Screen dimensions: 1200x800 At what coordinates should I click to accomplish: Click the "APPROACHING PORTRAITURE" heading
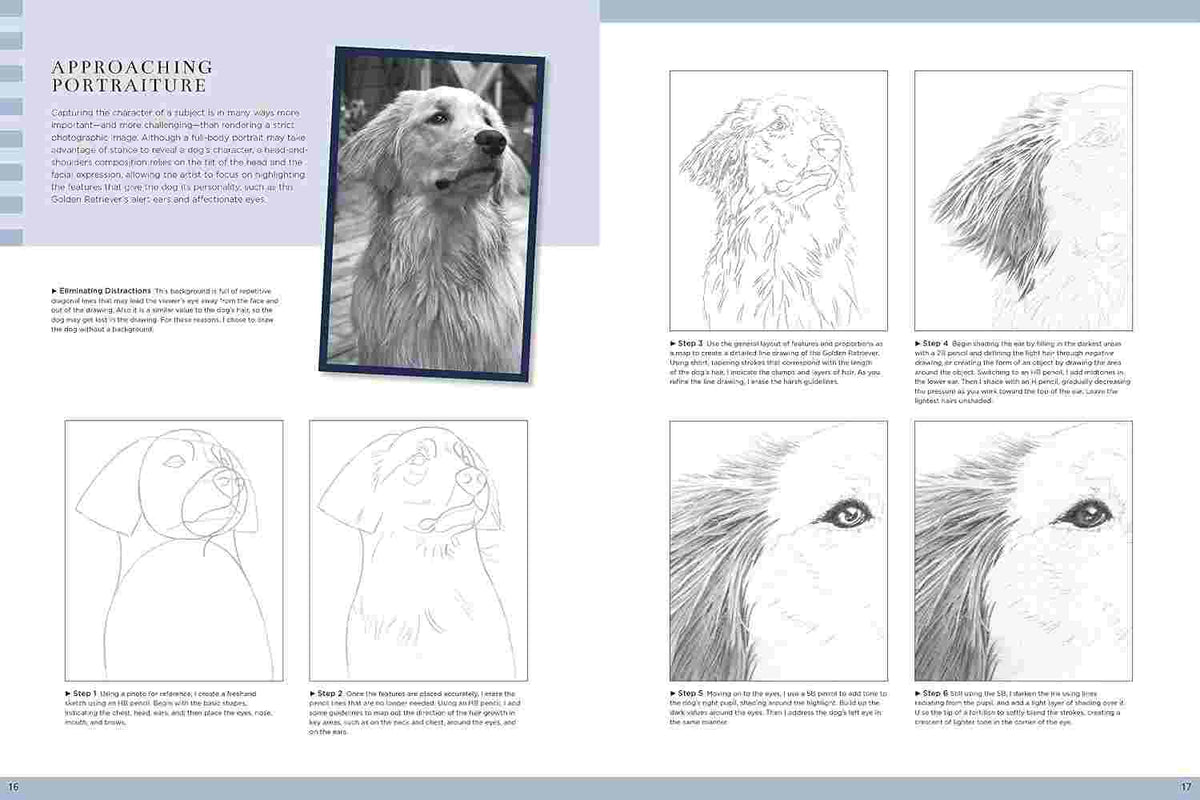(x=130, y=77)
